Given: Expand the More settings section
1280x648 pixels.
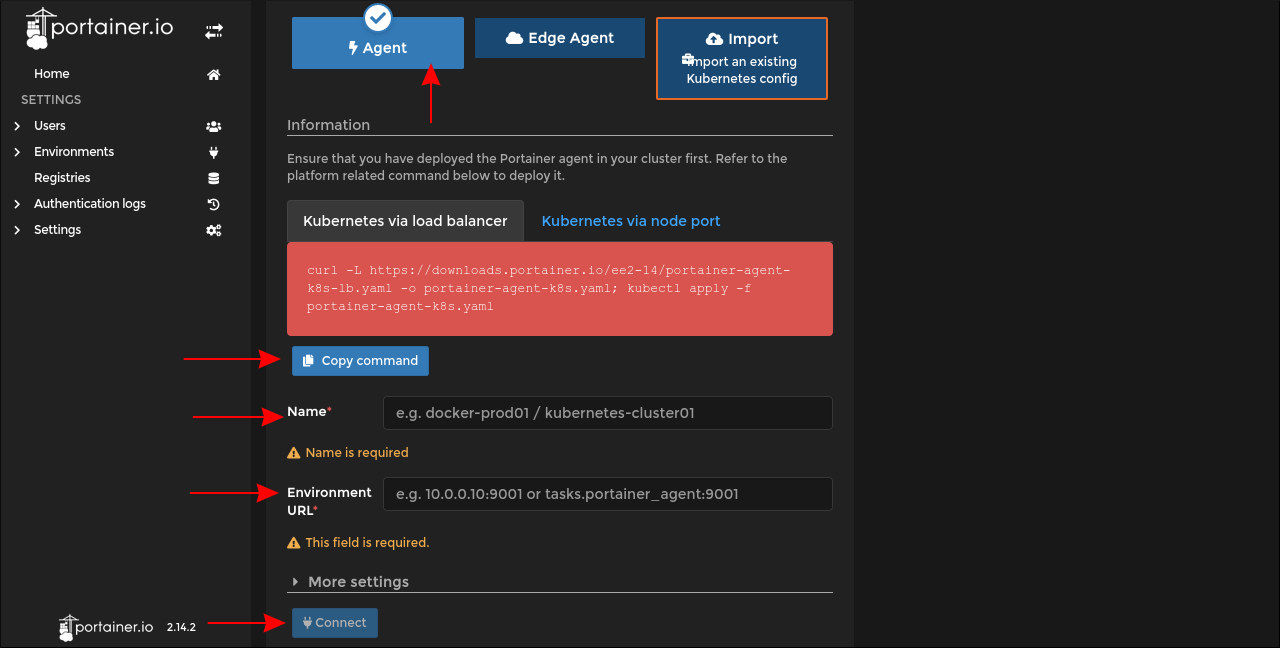Looking at the screenshot, I should coord(350,582).
